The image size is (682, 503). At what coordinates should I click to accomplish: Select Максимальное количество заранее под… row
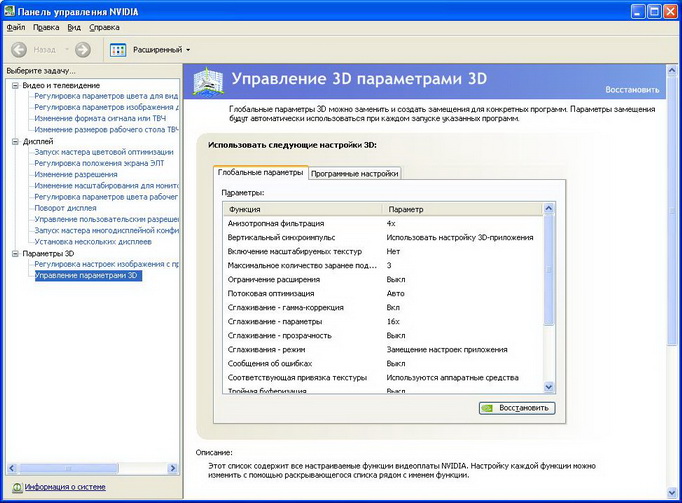click(383, 265)
